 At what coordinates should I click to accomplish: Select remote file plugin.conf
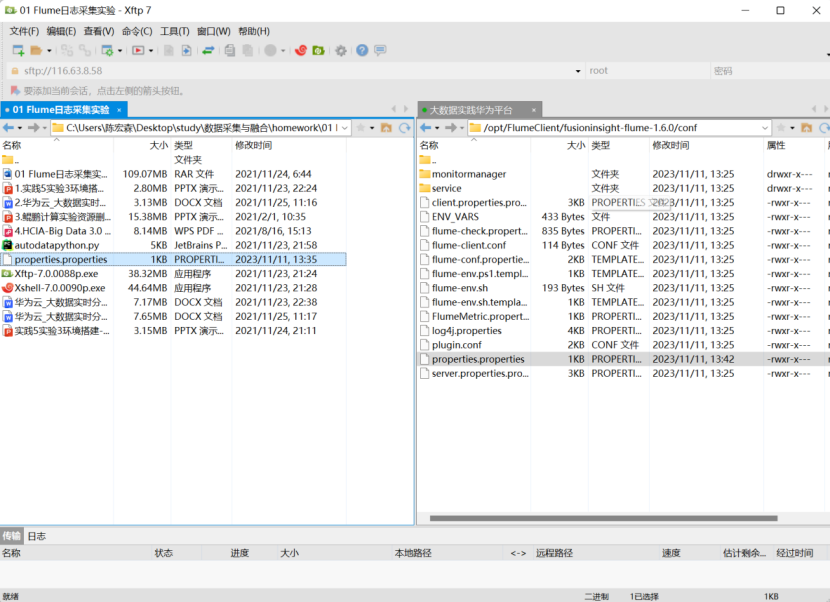pos(624,345)
